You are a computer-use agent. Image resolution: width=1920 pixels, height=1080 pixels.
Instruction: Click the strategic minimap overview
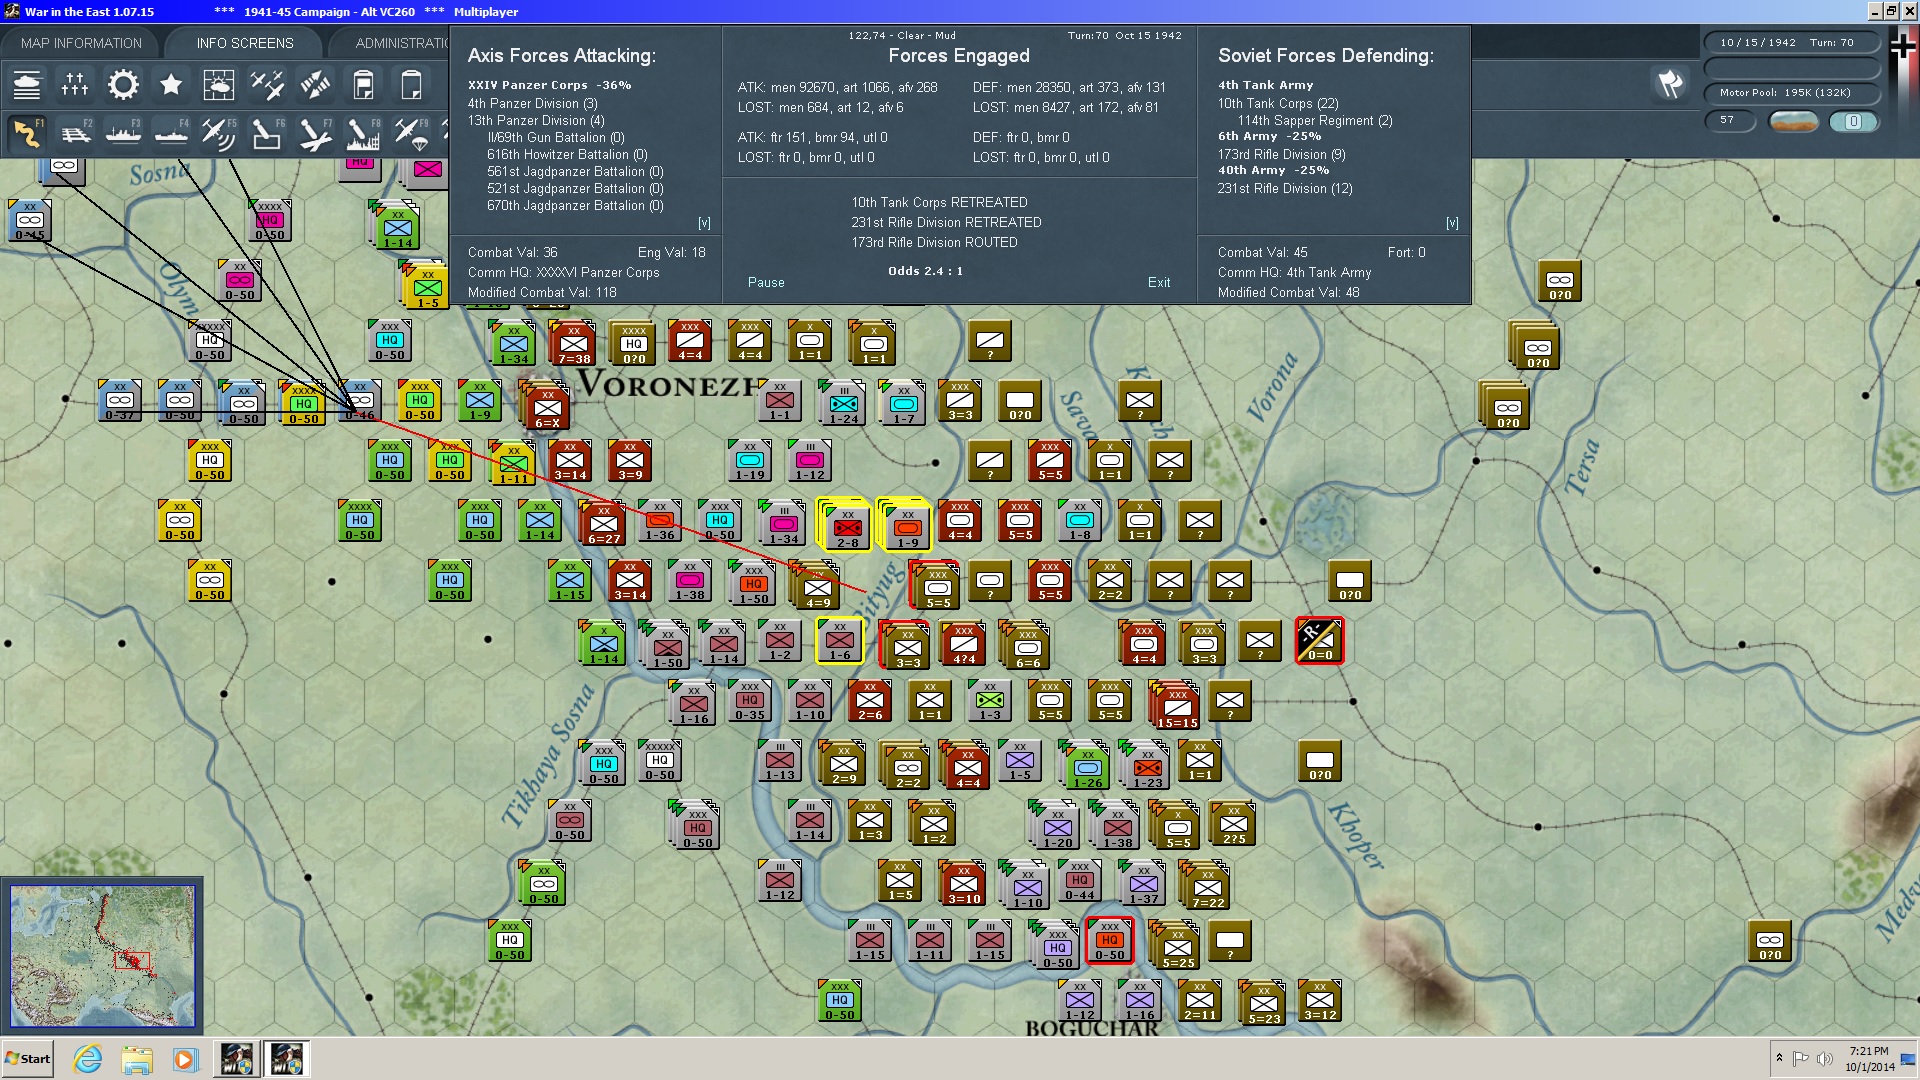coord(102,956)
